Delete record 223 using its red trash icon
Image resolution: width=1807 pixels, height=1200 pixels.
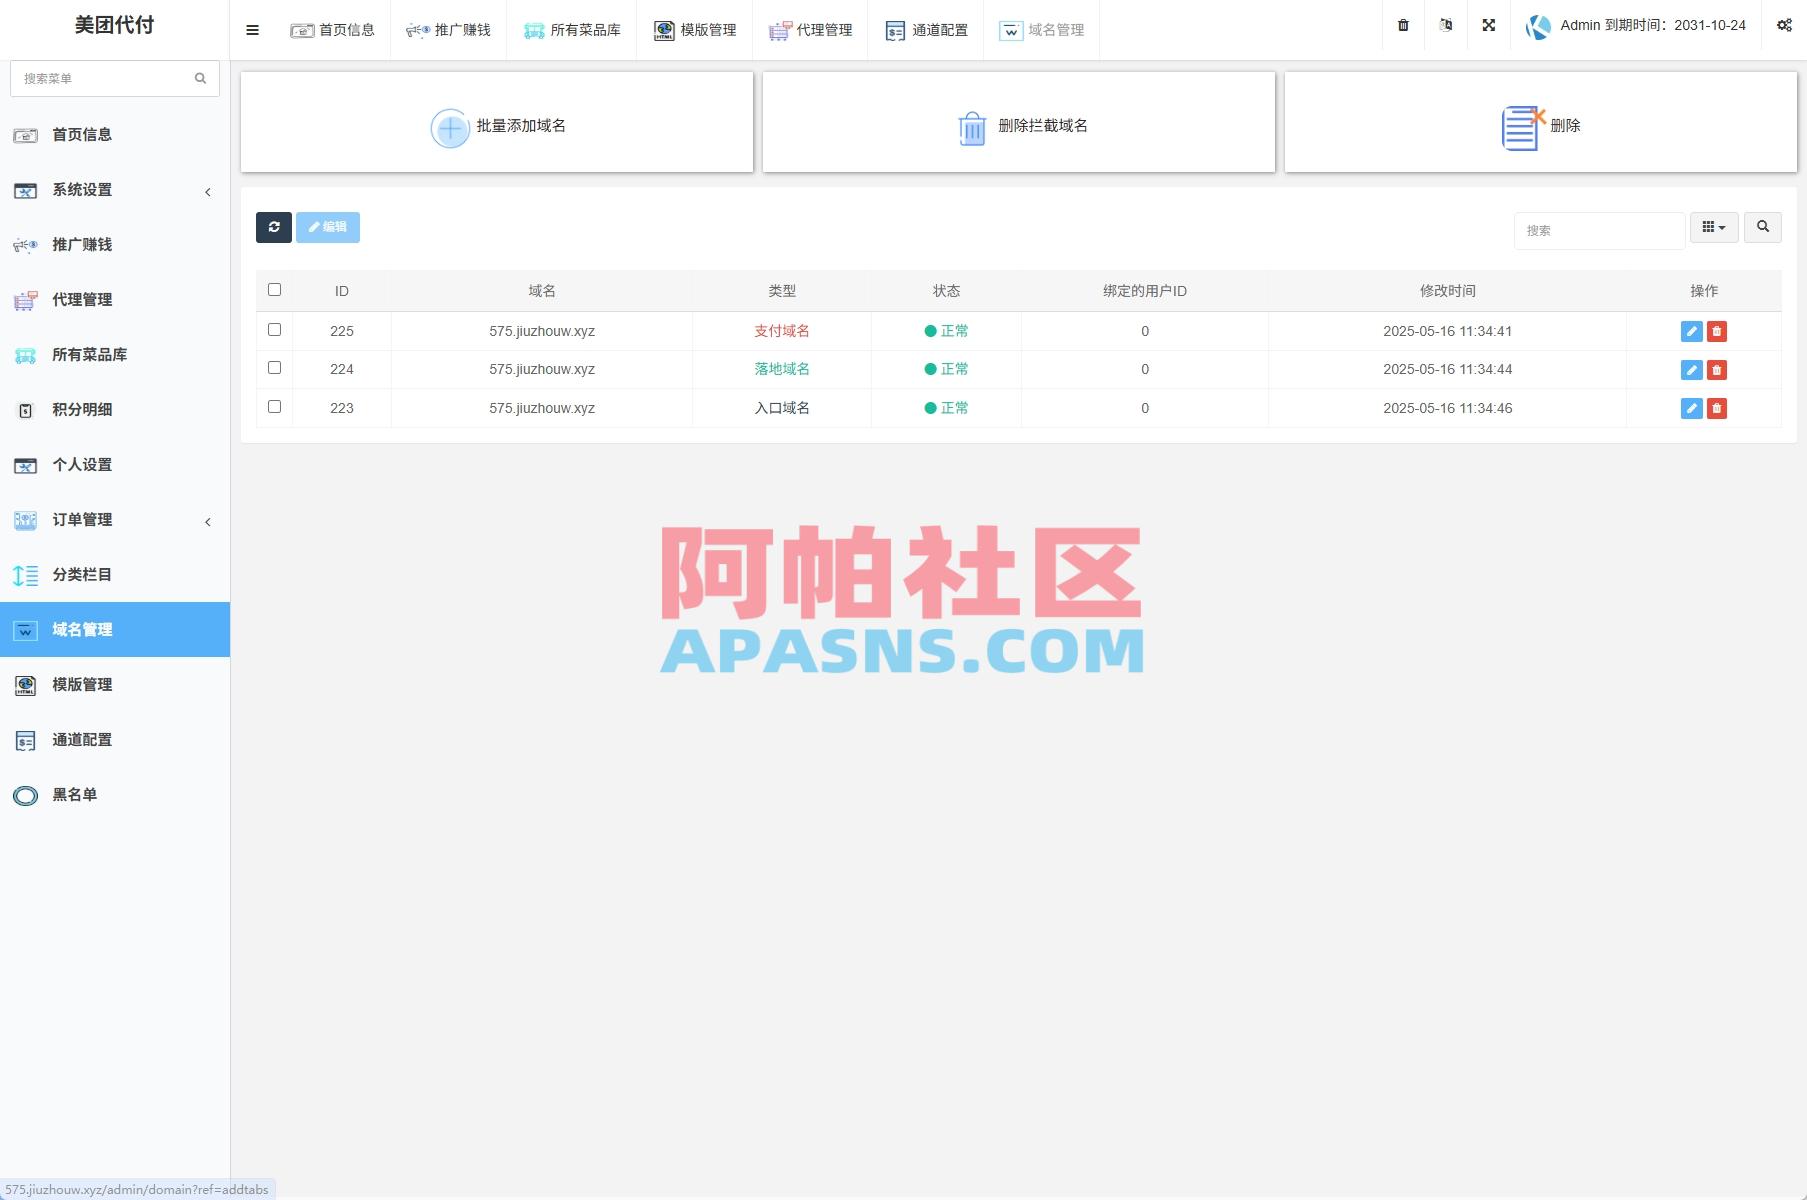pyautogui.click(x=1717, y=408)
